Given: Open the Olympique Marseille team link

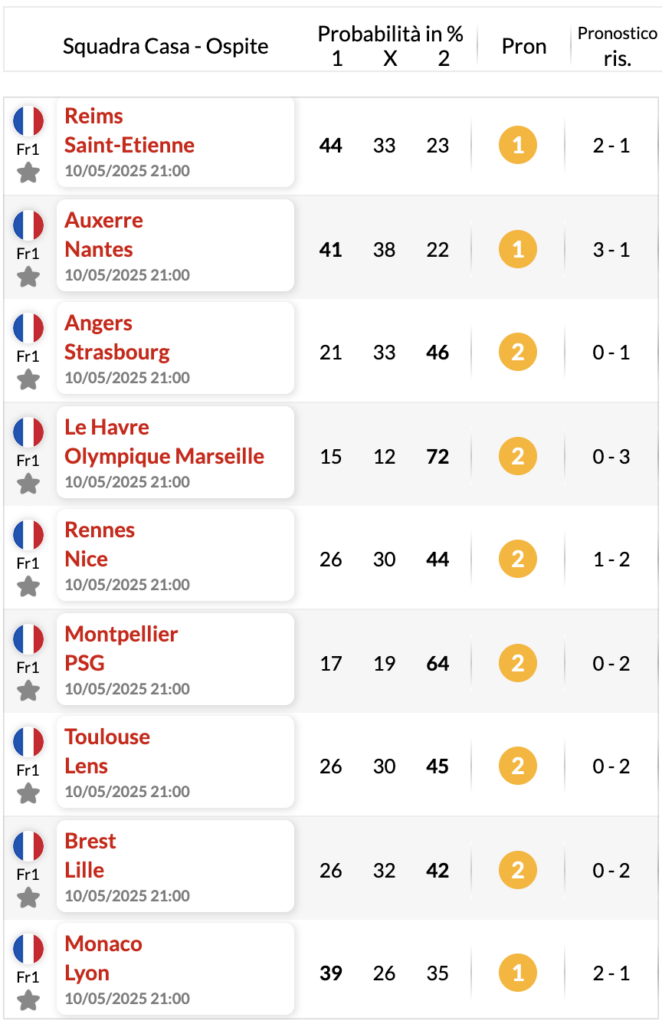Looking at the screenshot, I should click(x=165, y=456).
